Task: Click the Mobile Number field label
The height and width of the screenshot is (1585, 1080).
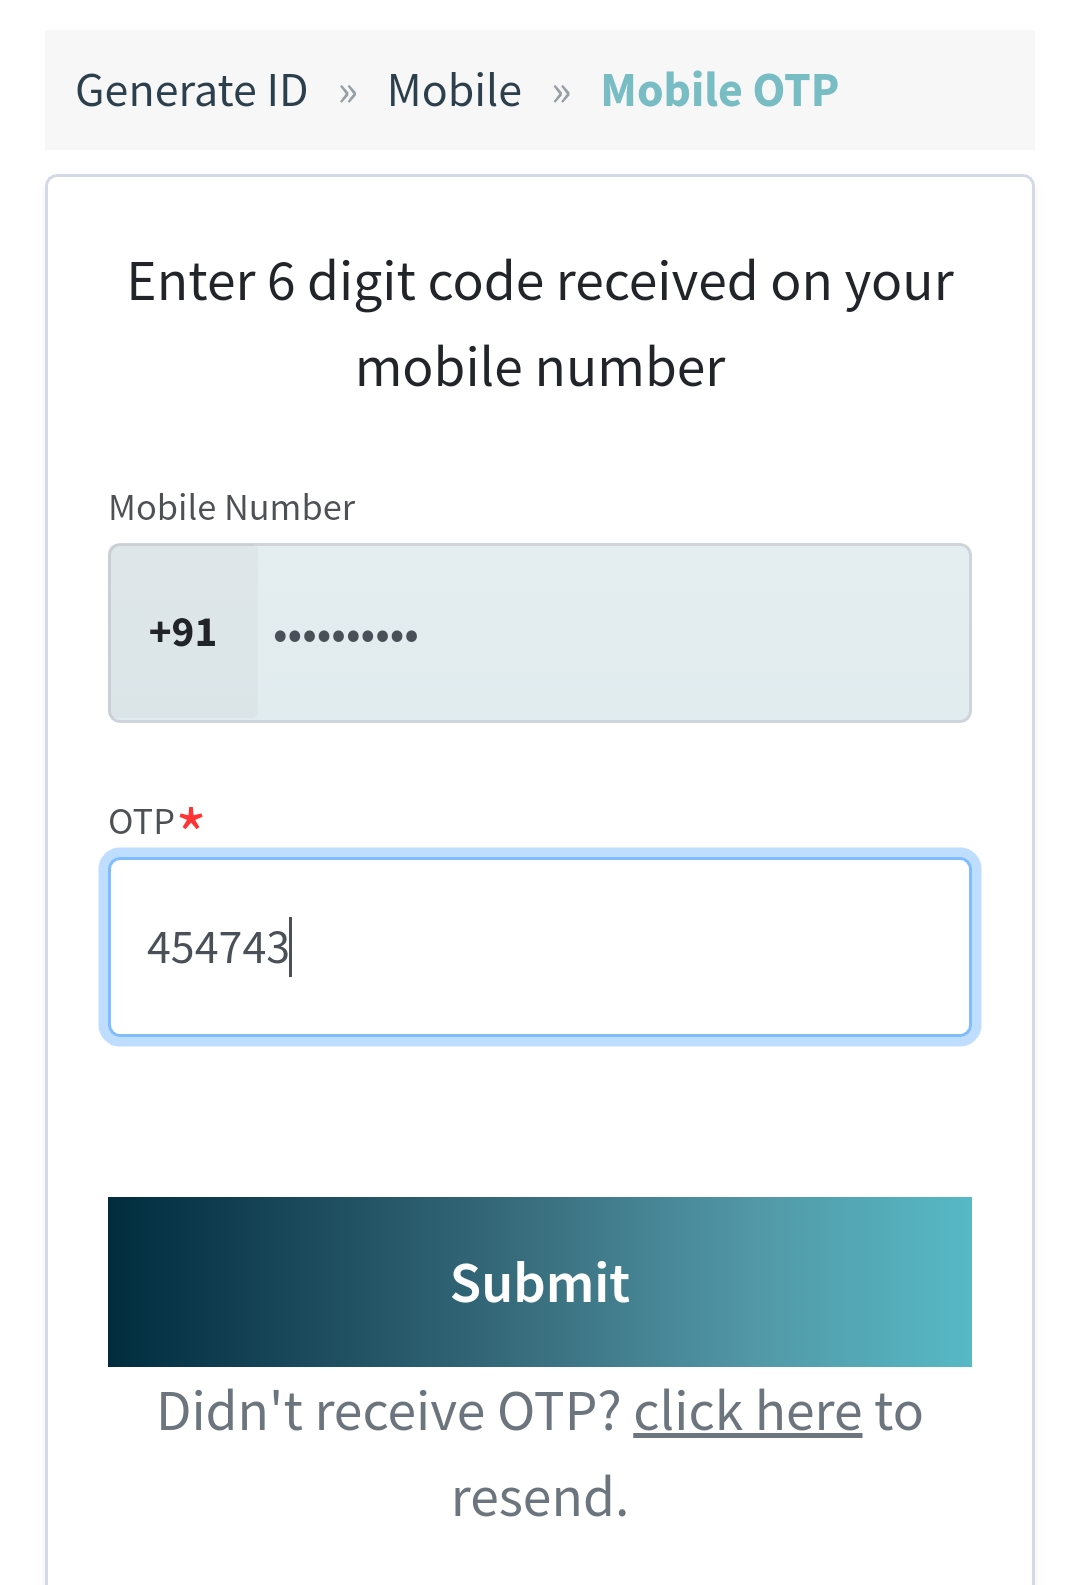Action: 232,508
